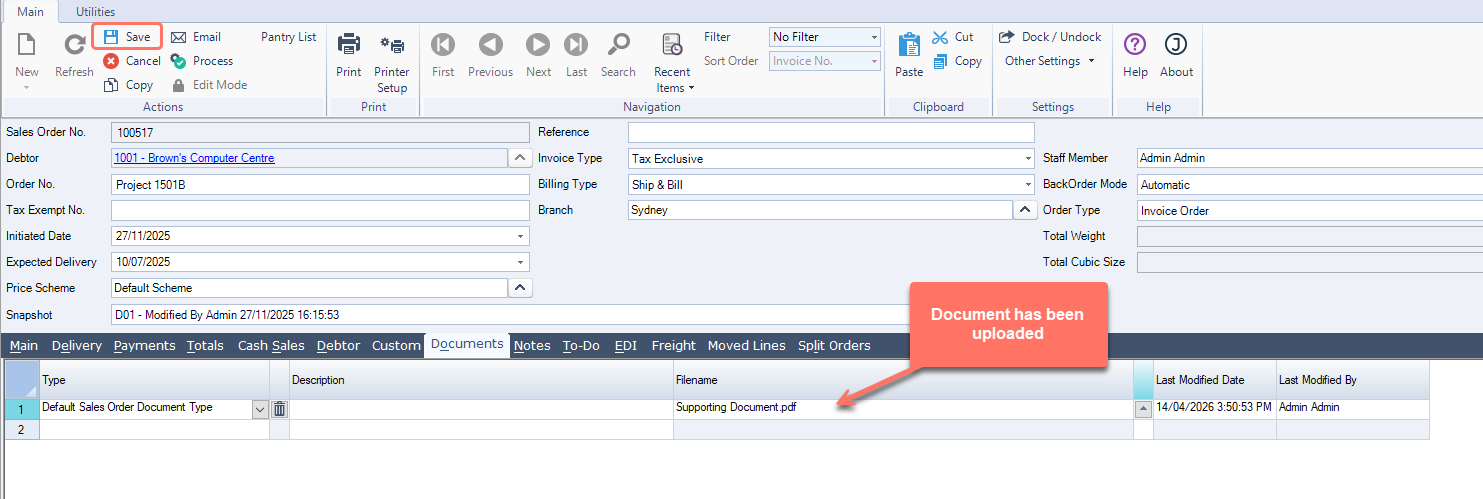Click the Order No. field

(x=320, y=184)
